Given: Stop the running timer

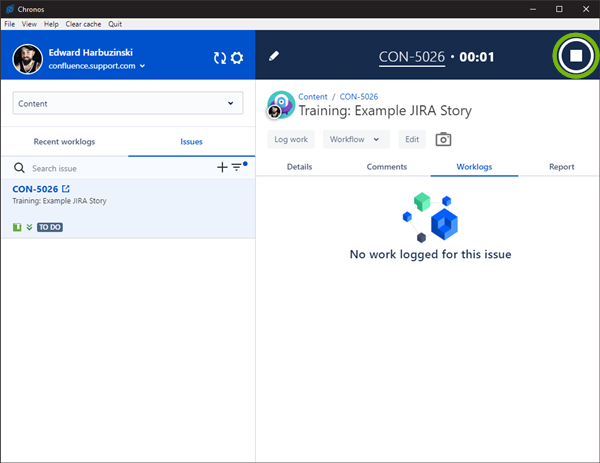Looking at the screenshot, I should click(x=576, y=56).
